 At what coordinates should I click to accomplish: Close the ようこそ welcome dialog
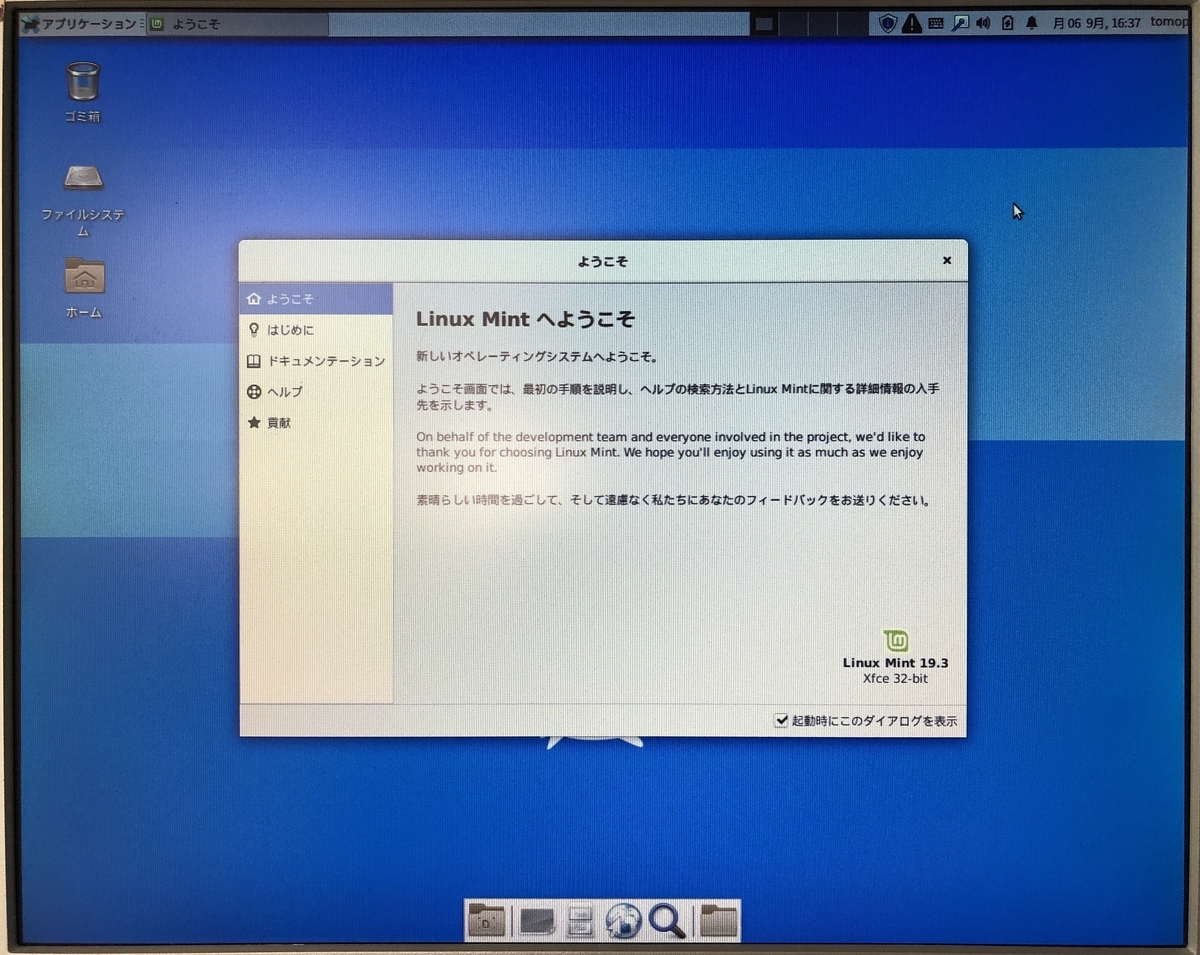pyautogui.click(x=947, y=261)
